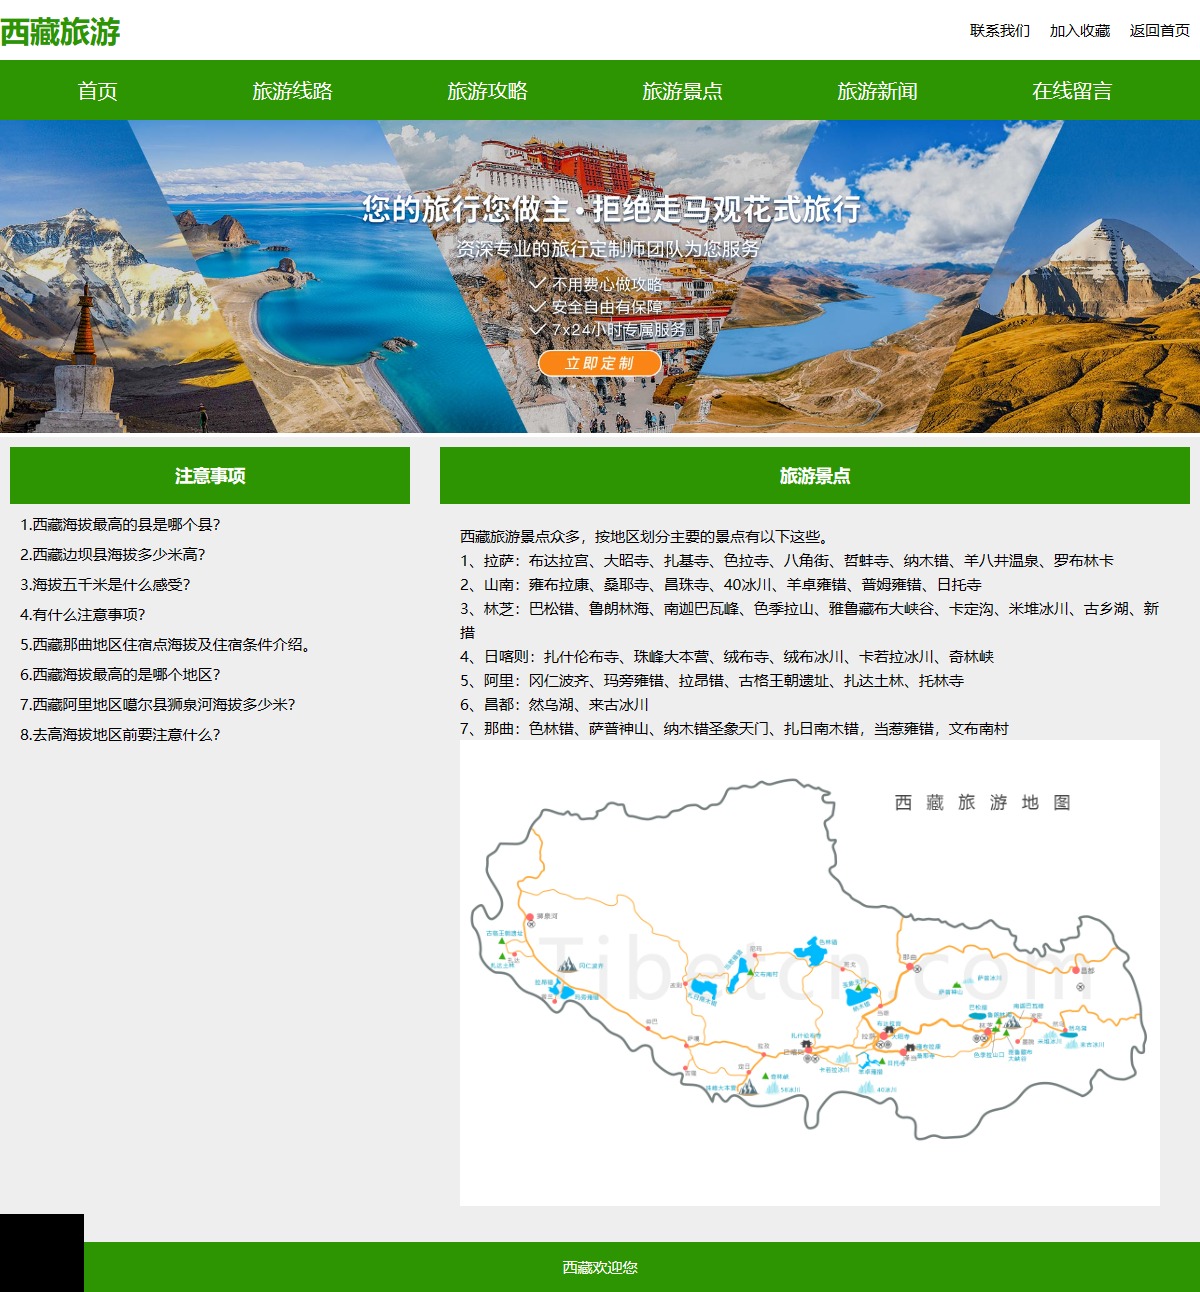1200x1292 pixels.
Task: Click 加入收藏 in the header
Action: coord(1079,31)
